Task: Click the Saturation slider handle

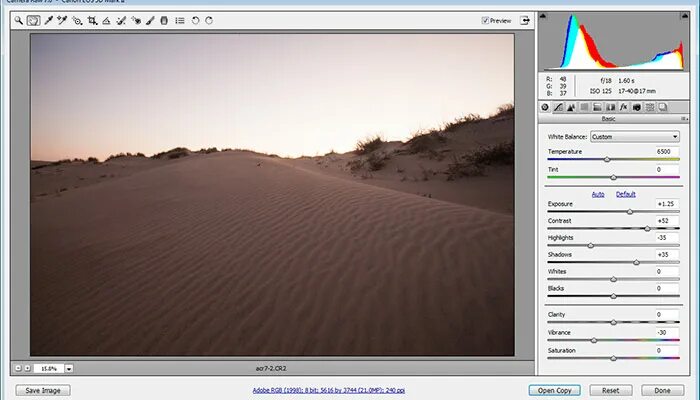Action: (x=613, y=358)
